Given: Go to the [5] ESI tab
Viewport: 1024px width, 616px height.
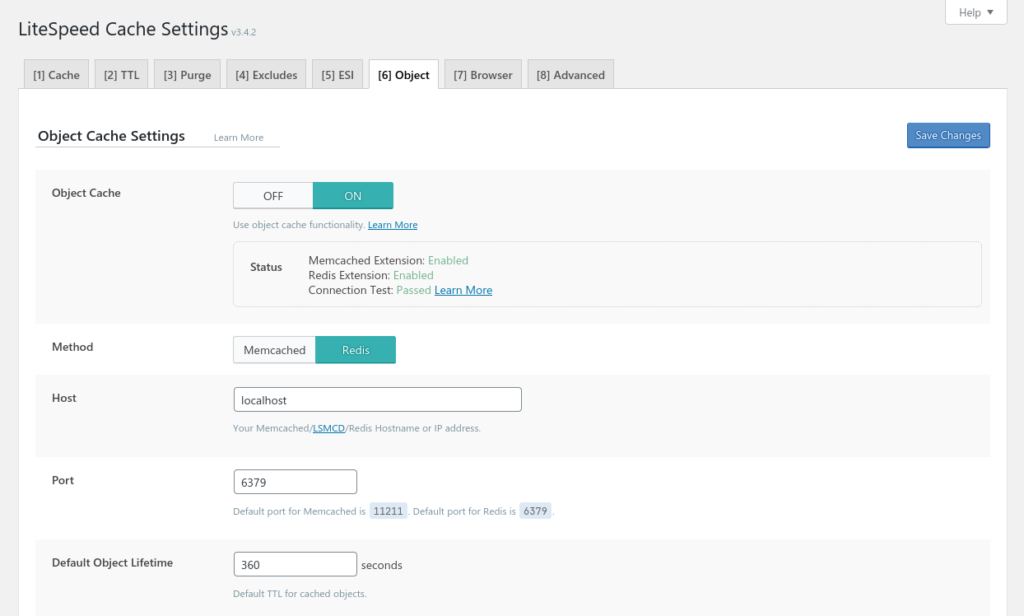Looking at the screenshot, I should pos(338,74).
